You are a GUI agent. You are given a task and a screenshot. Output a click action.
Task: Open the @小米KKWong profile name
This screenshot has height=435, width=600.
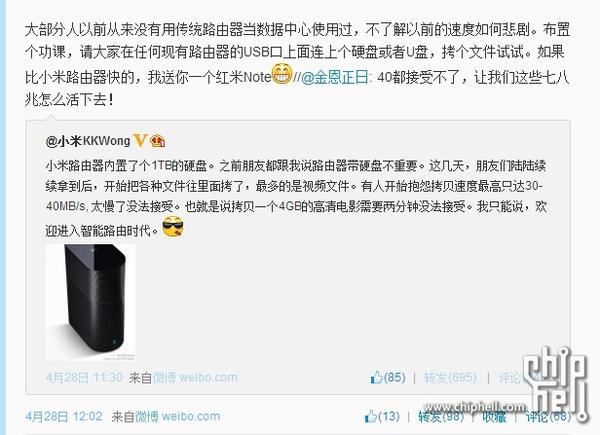point(88,141)
